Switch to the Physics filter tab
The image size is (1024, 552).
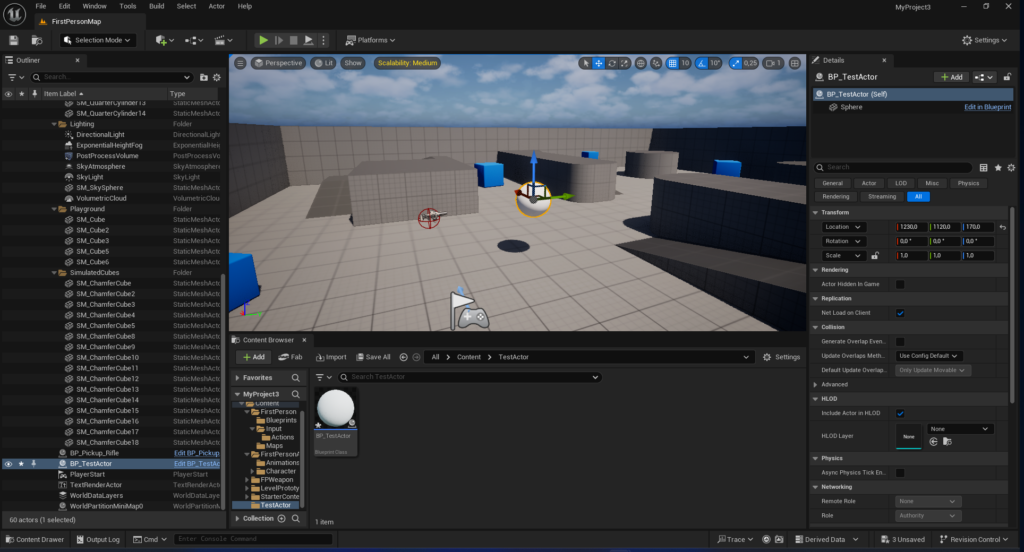(967, 183)
